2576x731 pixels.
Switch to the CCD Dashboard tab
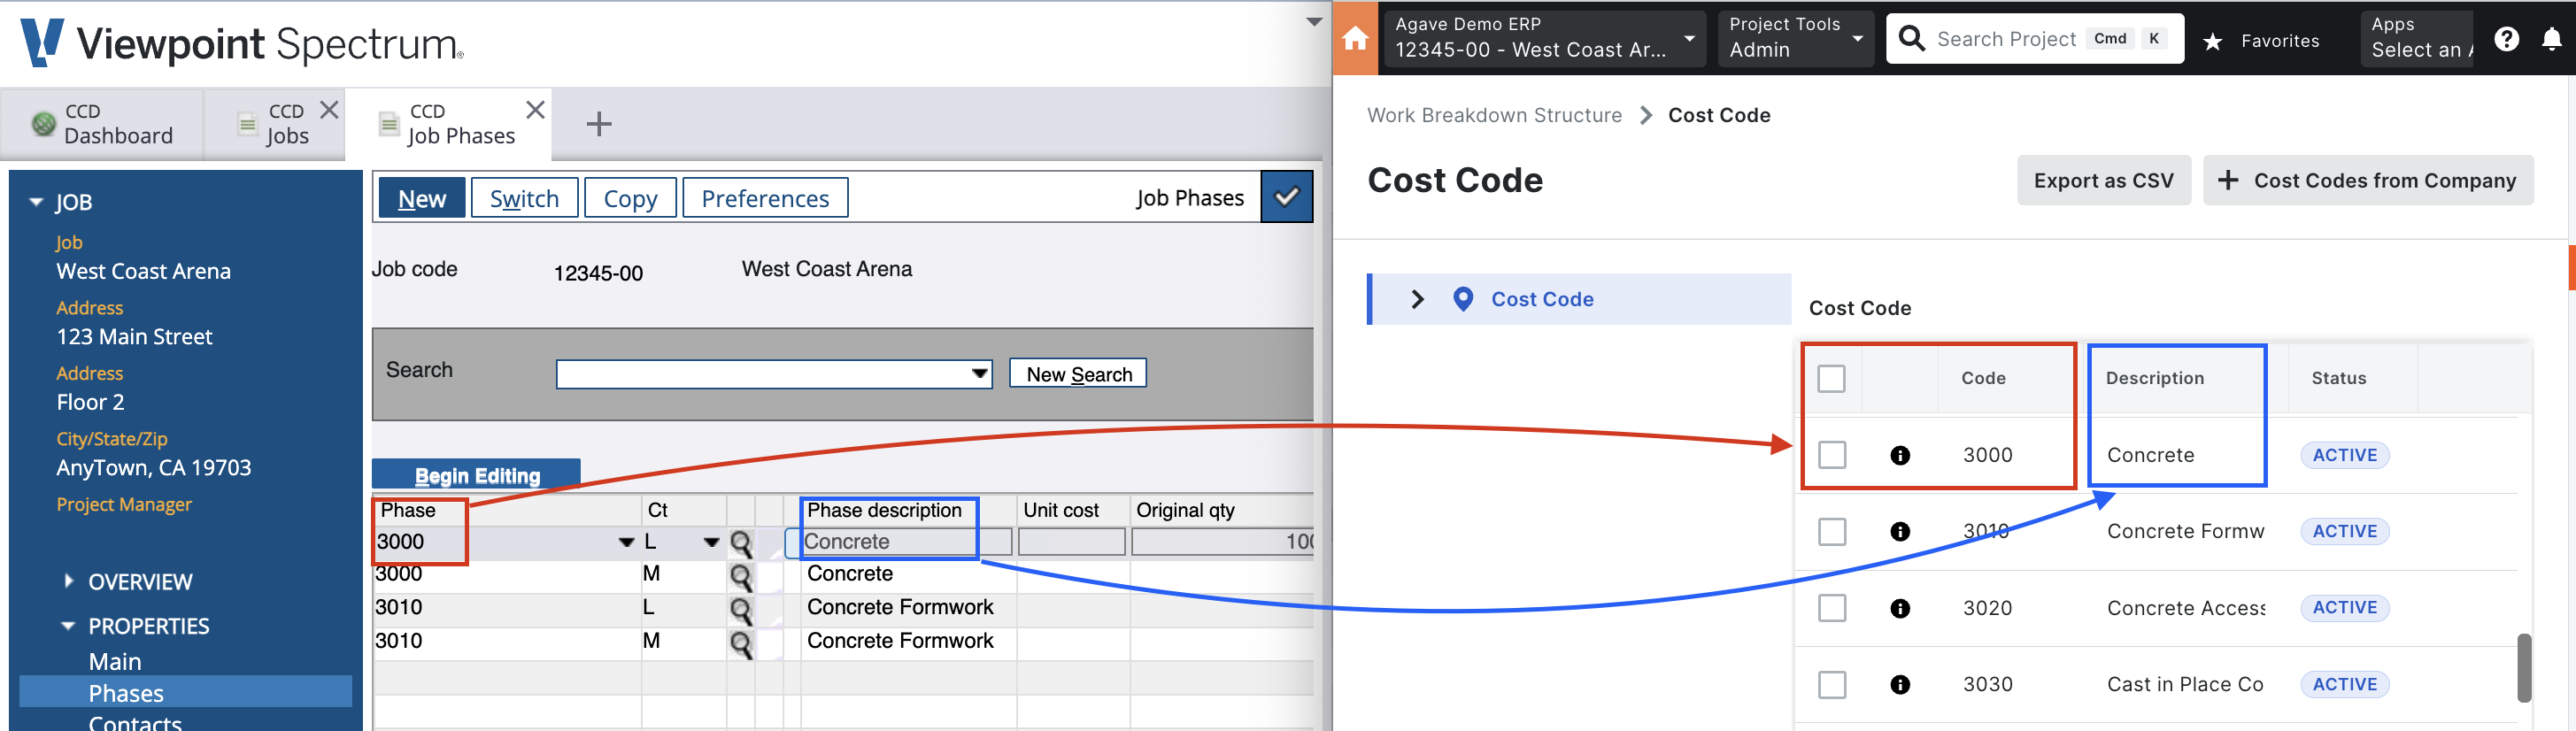102,124
